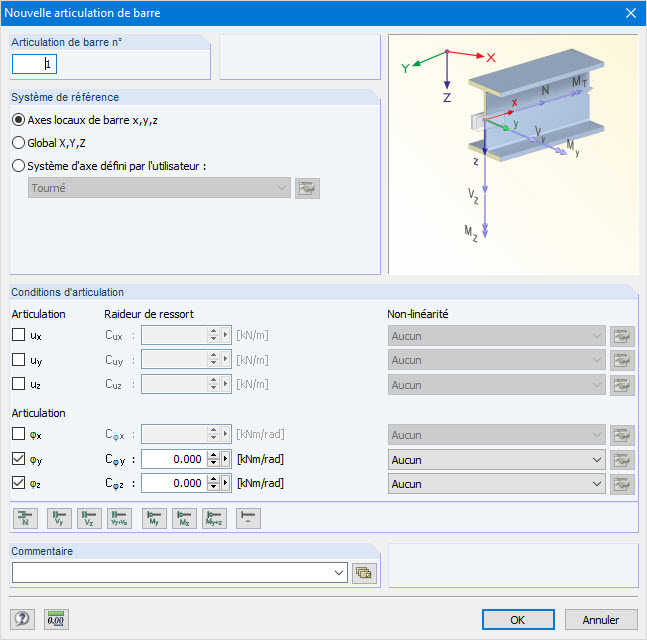
Task: Enable the ux articulation checkbox
Action: [x=18, y=334]
